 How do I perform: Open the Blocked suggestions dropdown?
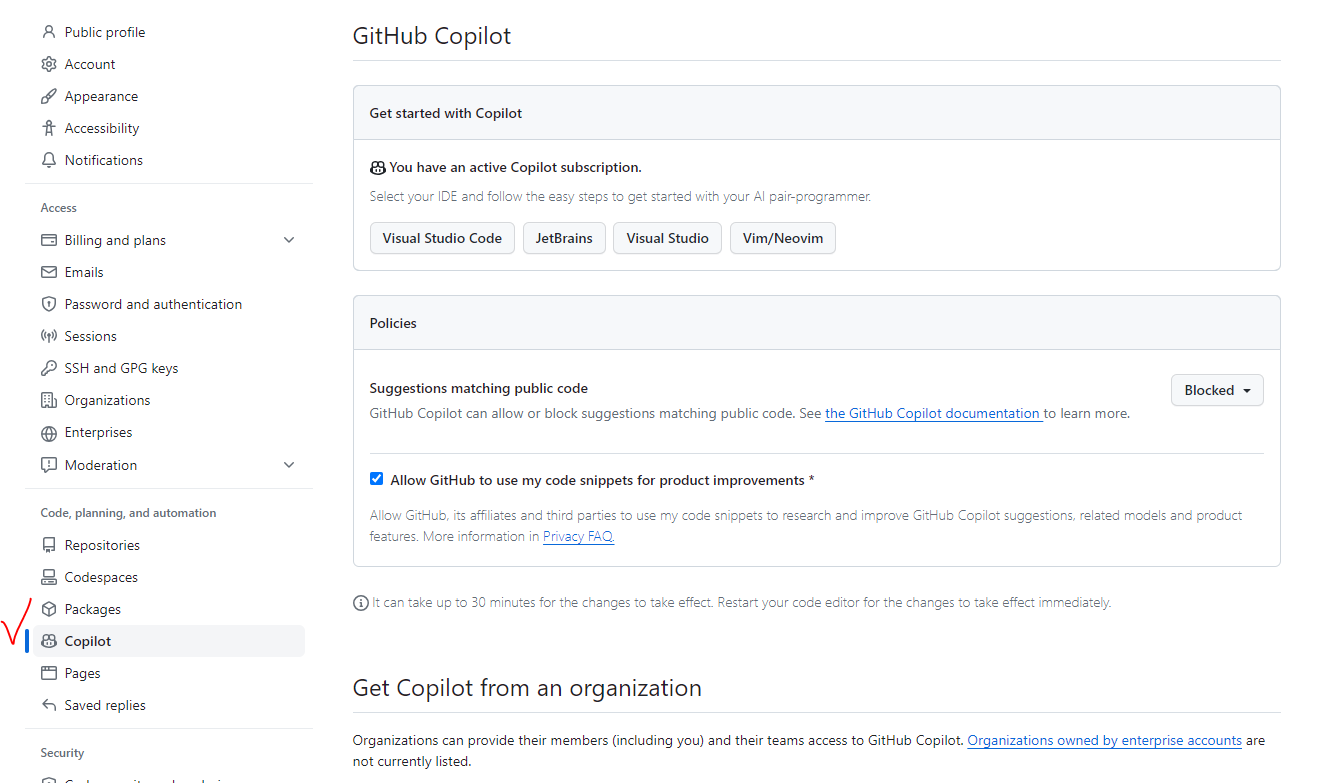1217,390
